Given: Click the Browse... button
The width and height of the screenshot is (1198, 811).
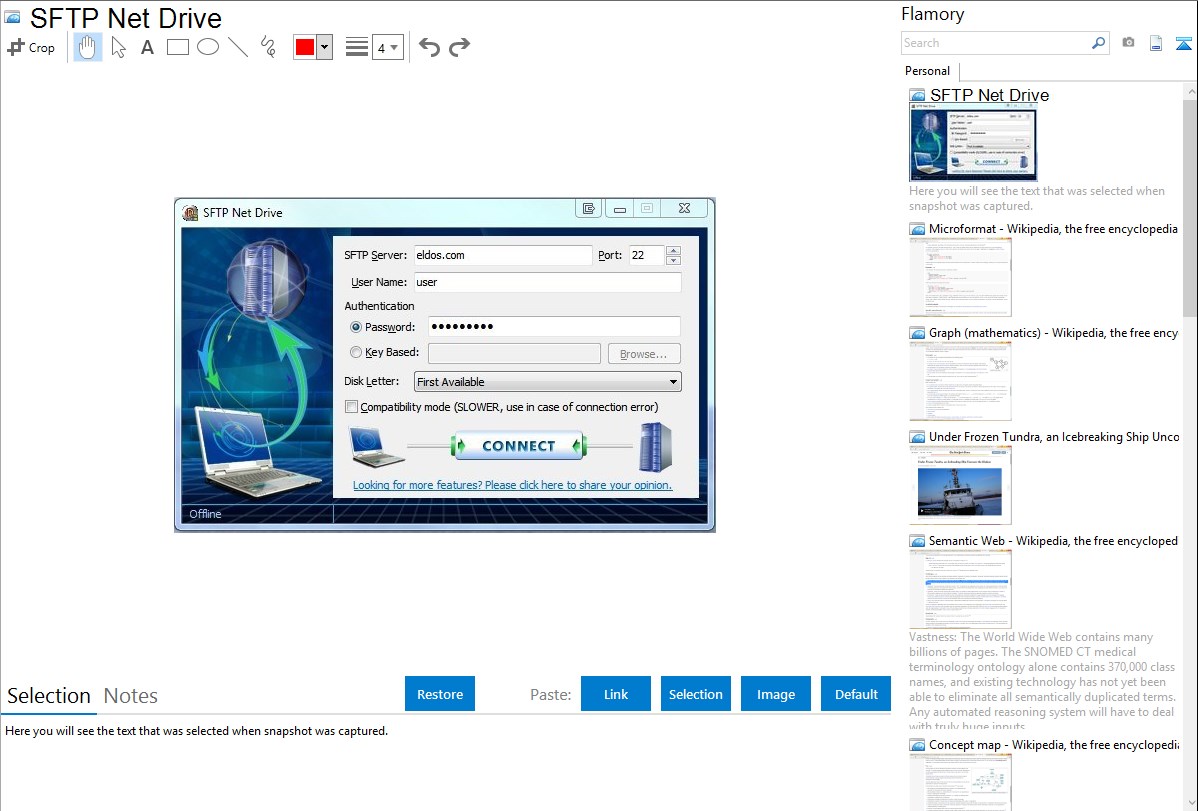Looking at the screenshot, I should click(644, 354).
